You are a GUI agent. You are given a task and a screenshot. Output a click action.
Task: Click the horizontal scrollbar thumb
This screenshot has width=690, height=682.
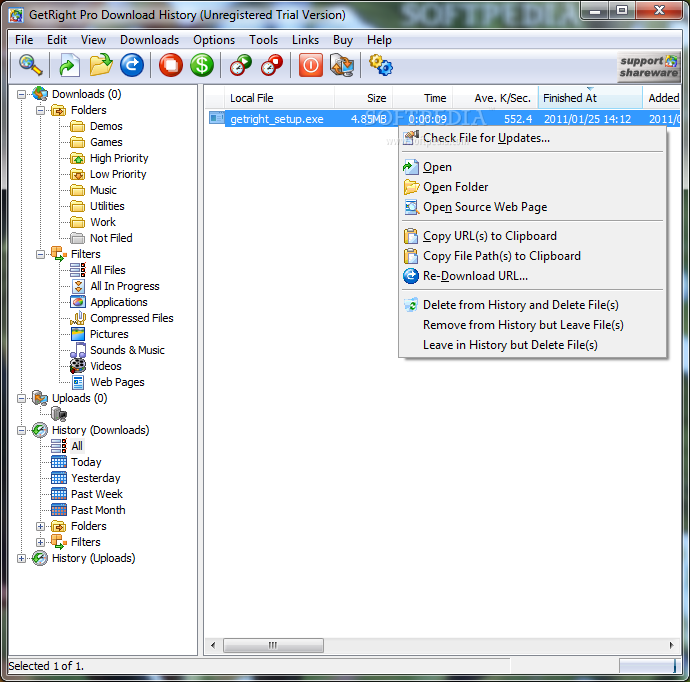pyautogui.click(x=273, y=645)
